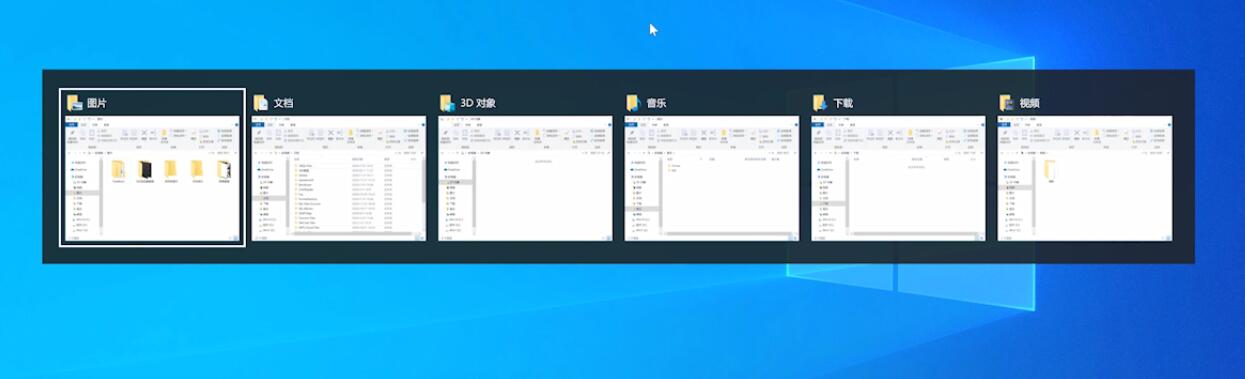Select the 下载 window preview

(898, 178)
